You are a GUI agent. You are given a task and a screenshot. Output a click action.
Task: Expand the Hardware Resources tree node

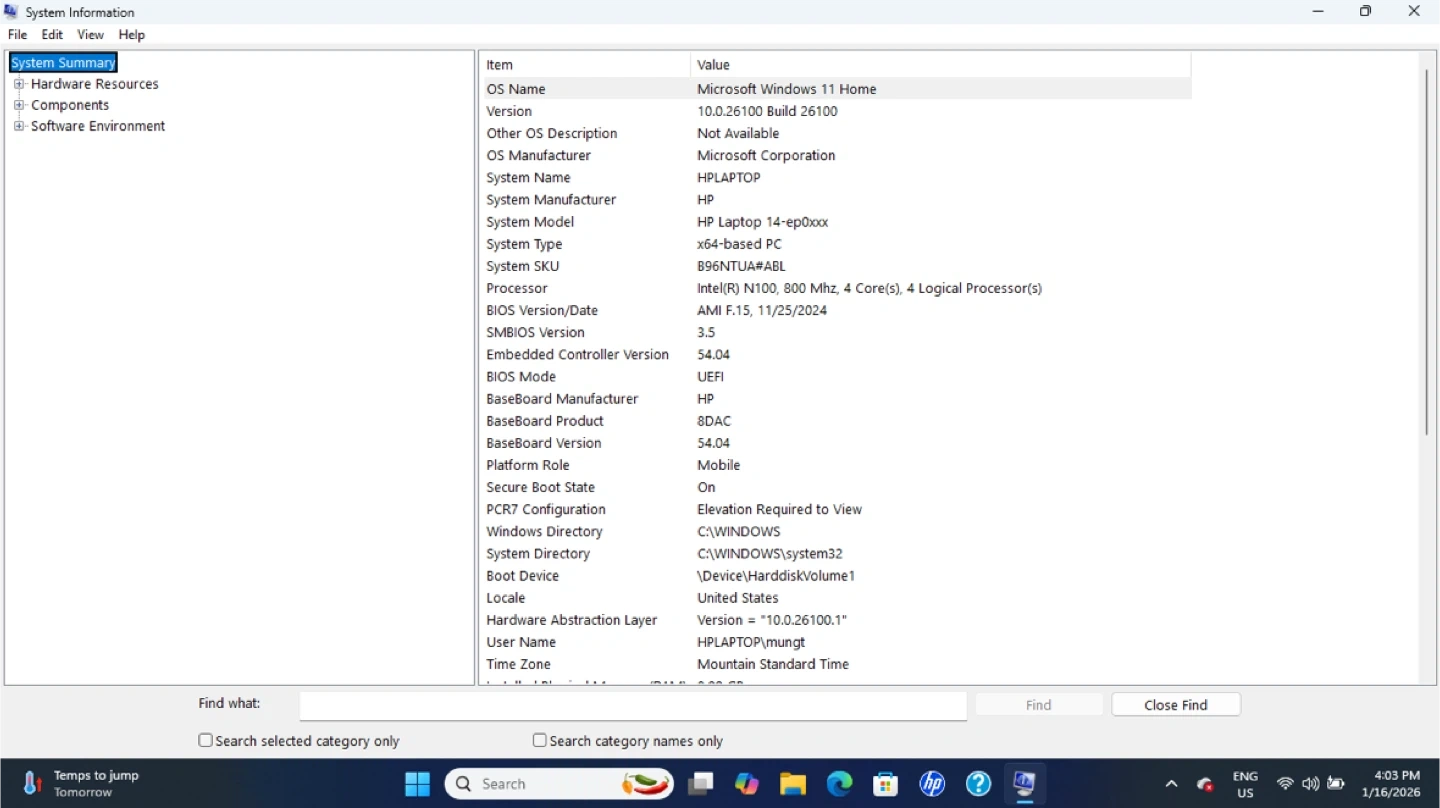[19, 84]
